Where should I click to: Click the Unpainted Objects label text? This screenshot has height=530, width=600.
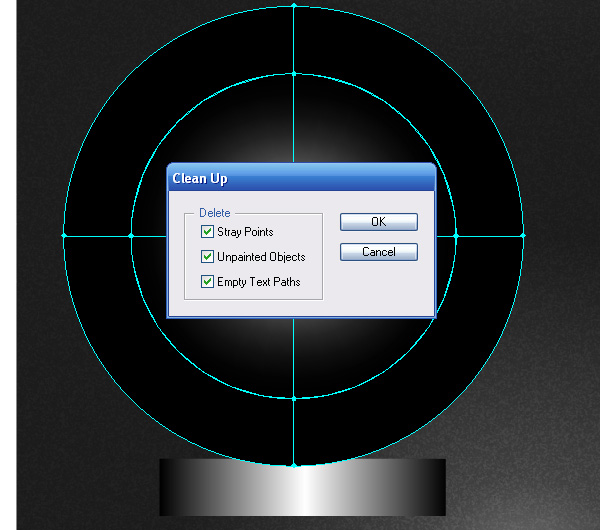pos(261,257)
